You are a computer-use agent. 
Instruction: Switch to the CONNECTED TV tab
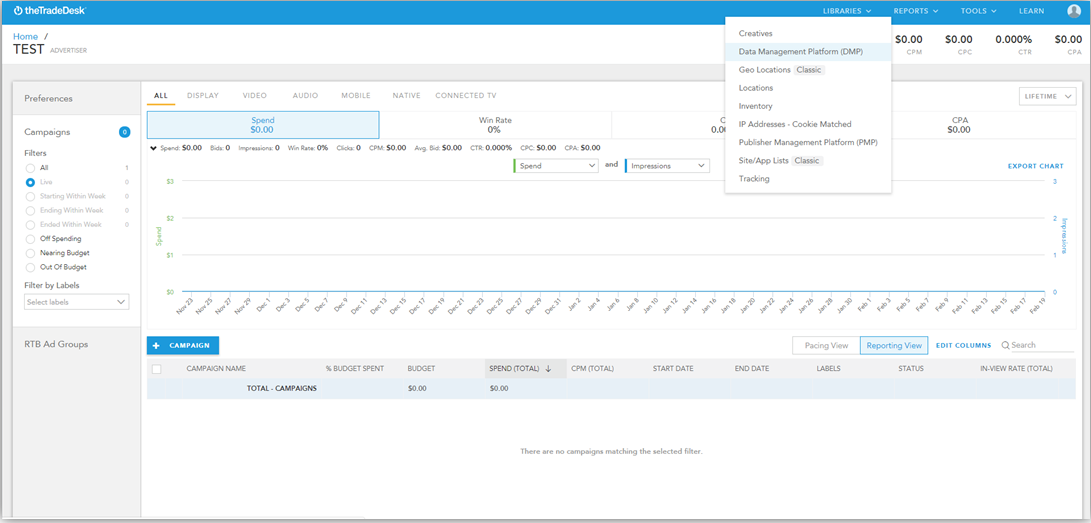tap(465, 96)
